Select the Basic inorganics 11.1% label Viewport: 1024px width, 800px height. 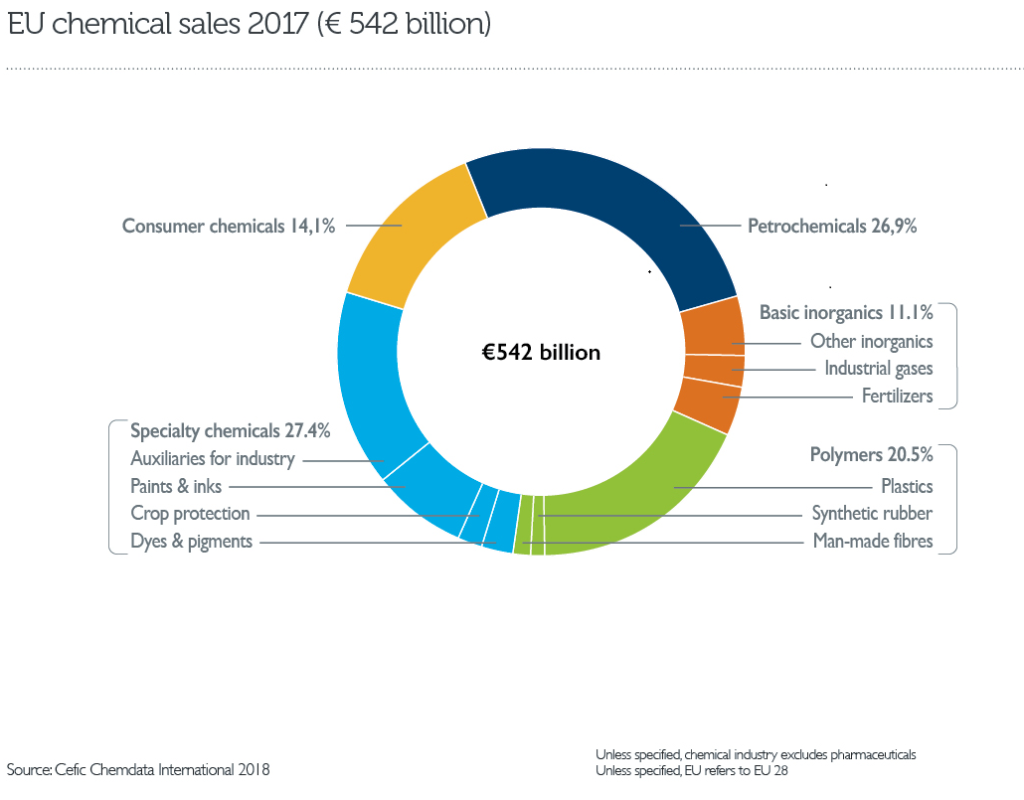pos(846,313)
